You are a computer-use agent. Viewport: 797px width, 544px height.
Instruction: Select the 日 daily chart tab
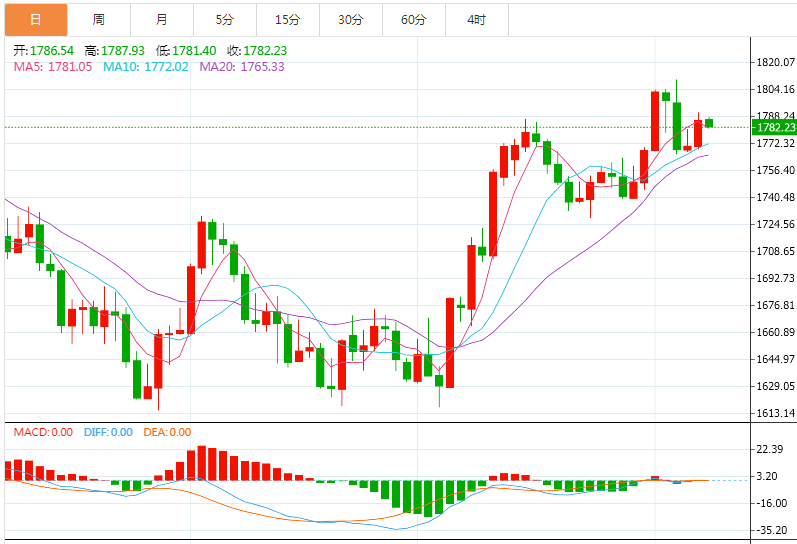36,20
